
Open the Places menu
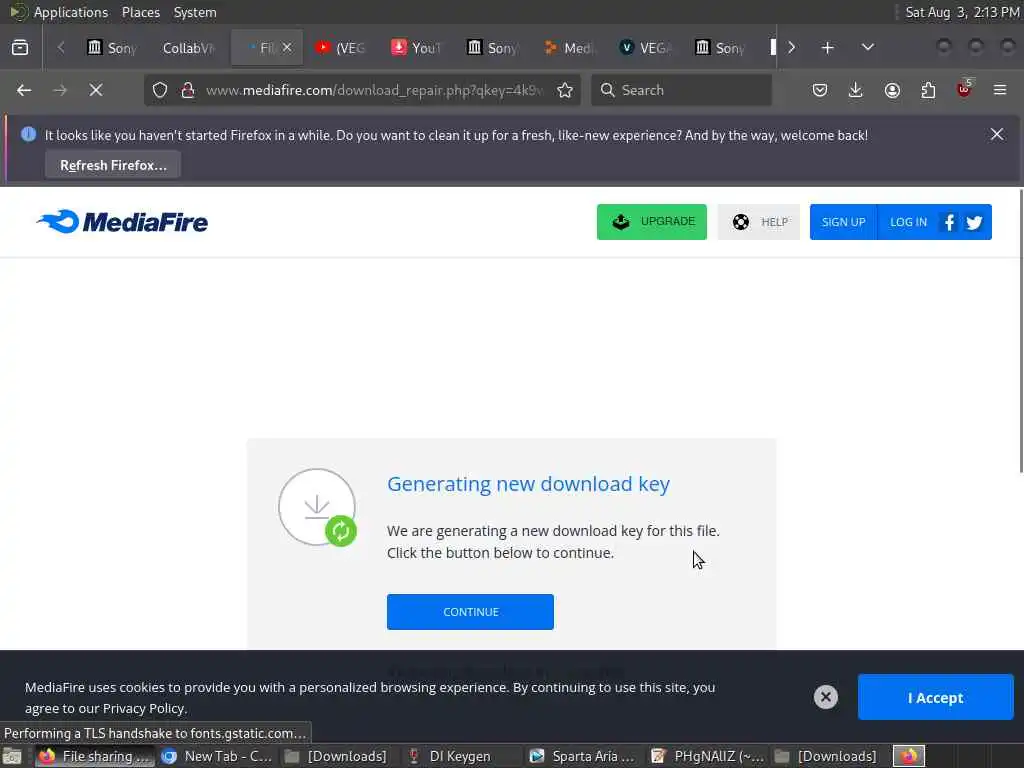[140, 12]
